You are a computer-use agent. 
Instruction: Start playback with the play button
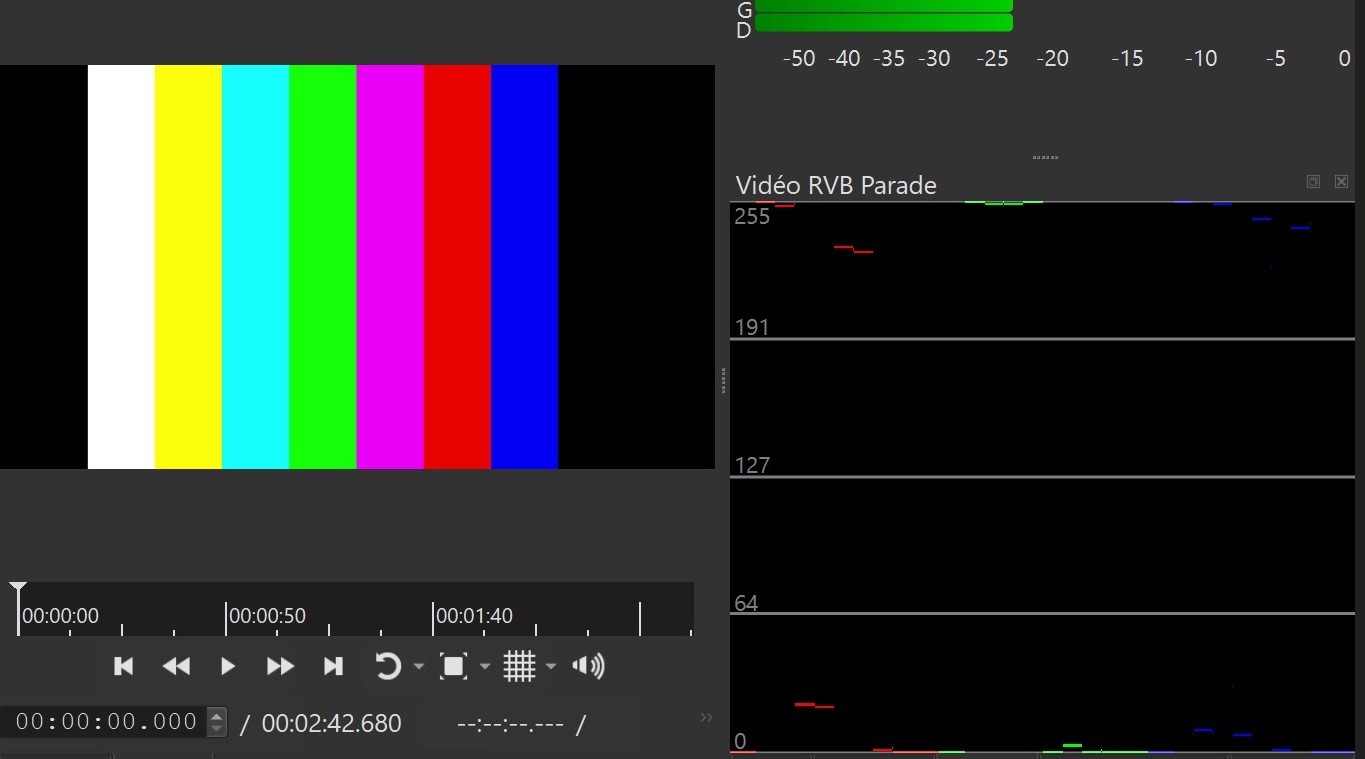(228, 667)
